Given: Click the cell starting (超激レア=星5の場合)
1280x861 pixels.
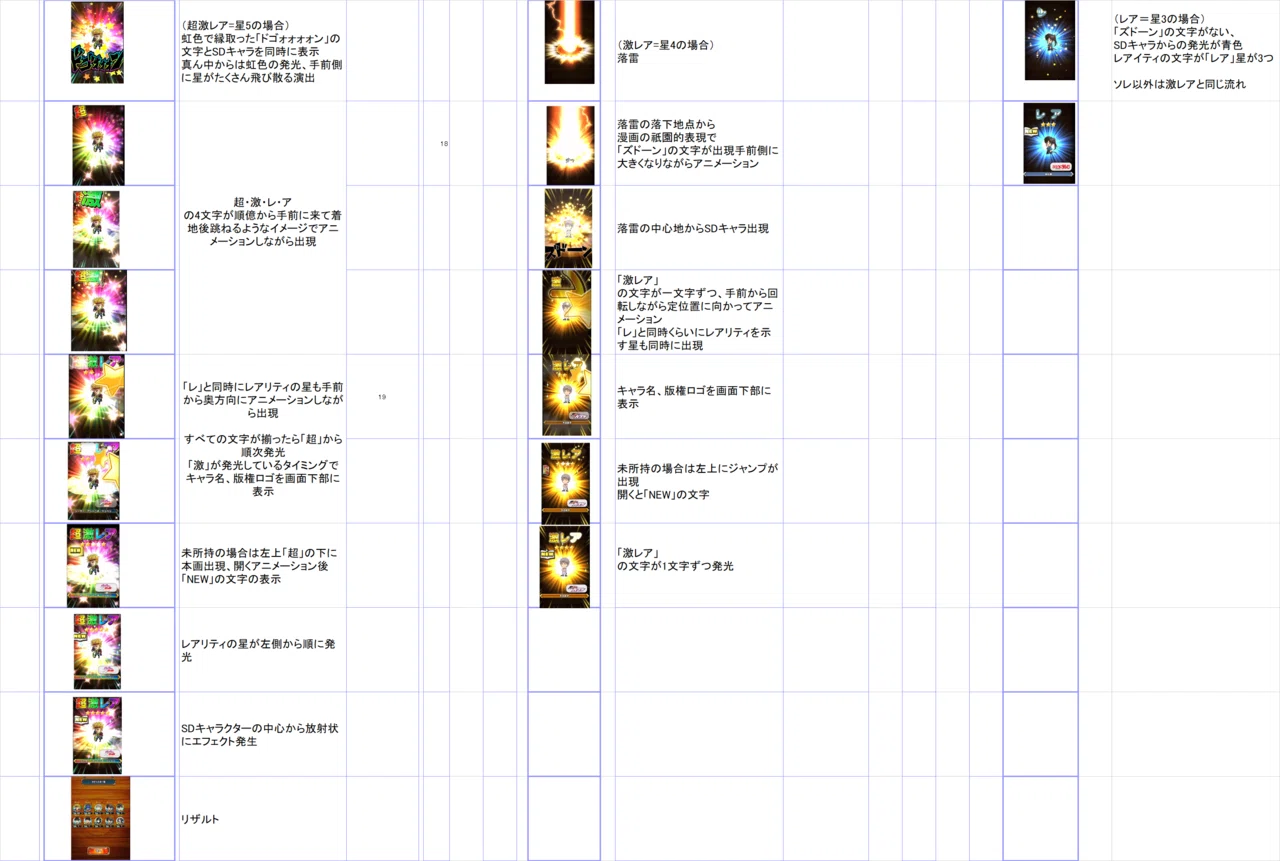Looking at the screenshot, I should 262,51.
